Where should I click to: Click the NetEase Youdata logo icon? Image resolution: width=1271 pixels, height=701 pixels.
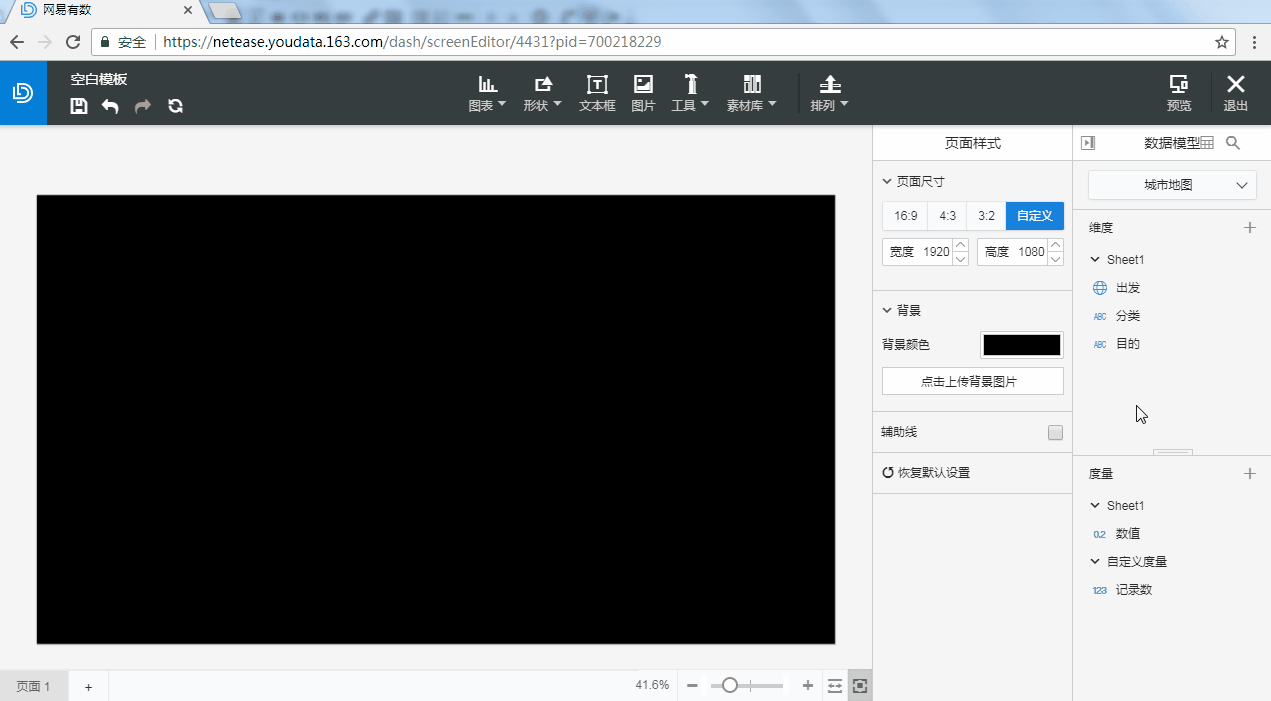[23, 92]
